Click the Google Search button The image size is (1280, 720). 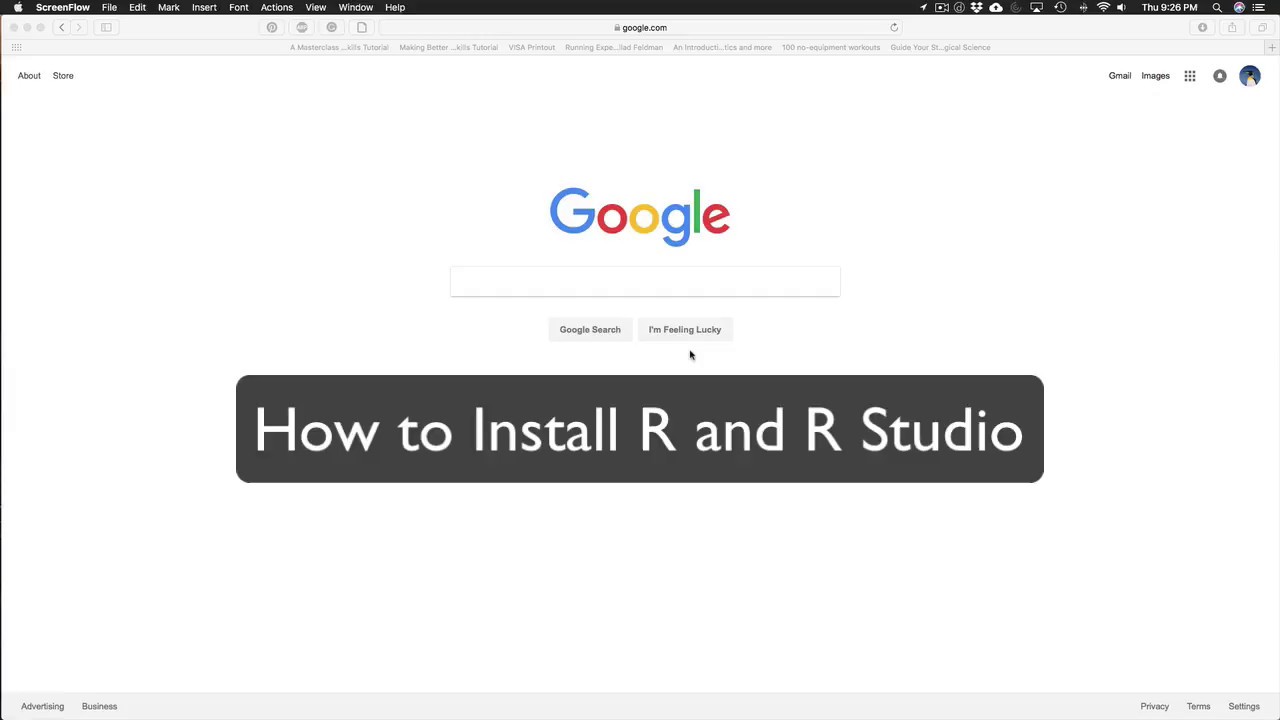tap(590, 329)
